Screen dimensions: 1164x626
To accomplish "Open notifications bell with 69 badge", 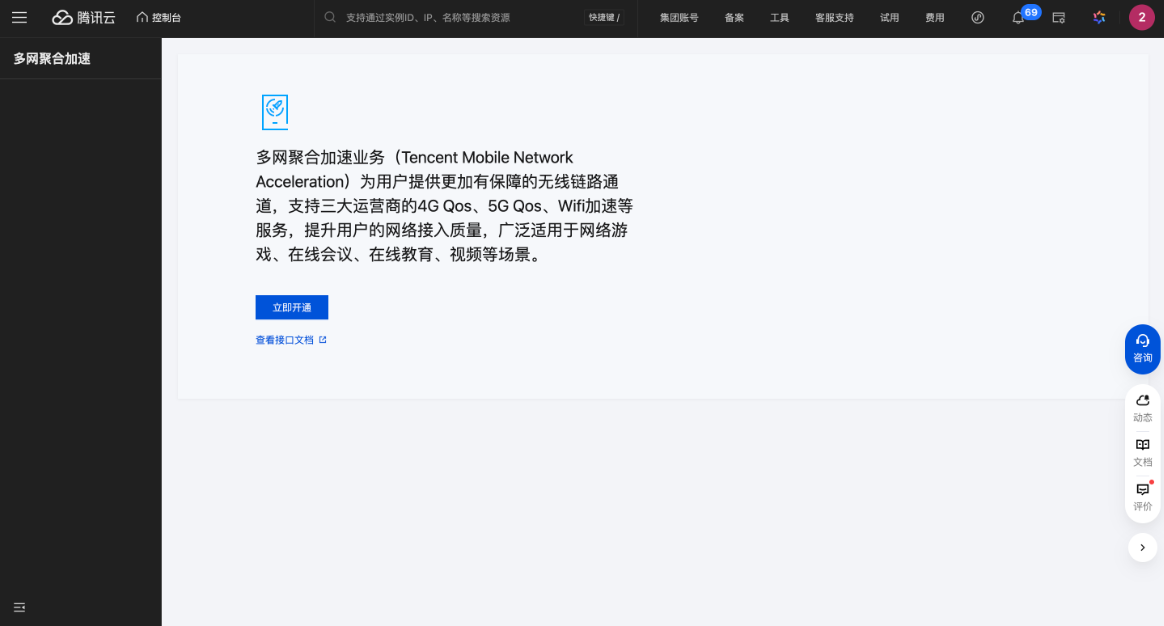I will pos(1018,17).
